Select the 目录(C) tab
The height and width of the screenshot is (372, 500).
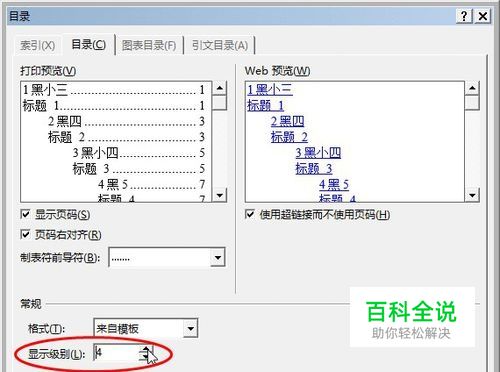[x=89, y=44]
